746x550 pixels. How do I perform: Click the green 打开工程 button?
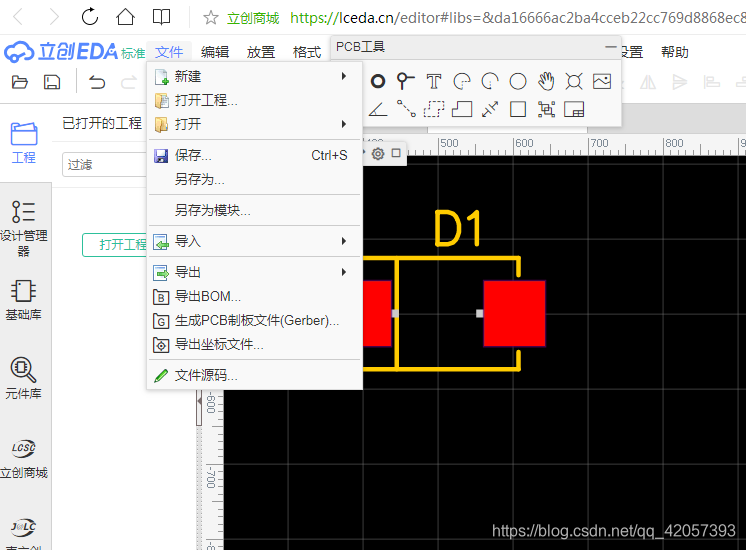pyautogui.click(x=115, y=245)
